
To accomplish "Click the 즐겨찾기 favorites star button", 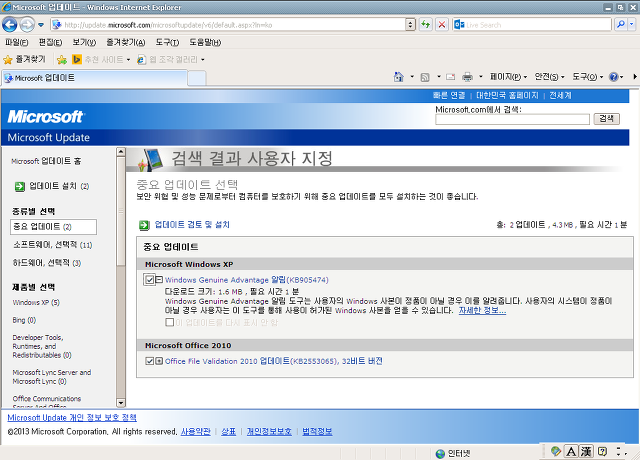I will [24, 60].
